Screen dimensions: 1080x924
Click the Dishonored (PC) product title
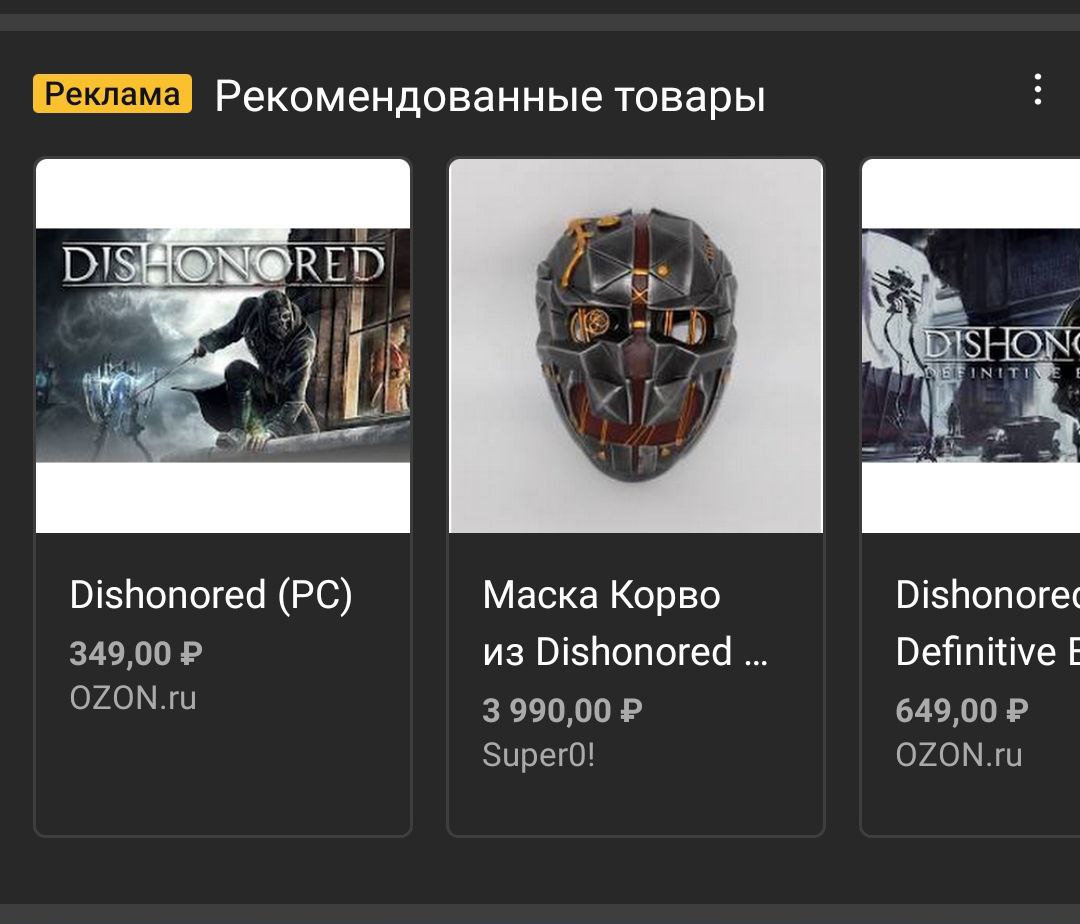point(211,594)
